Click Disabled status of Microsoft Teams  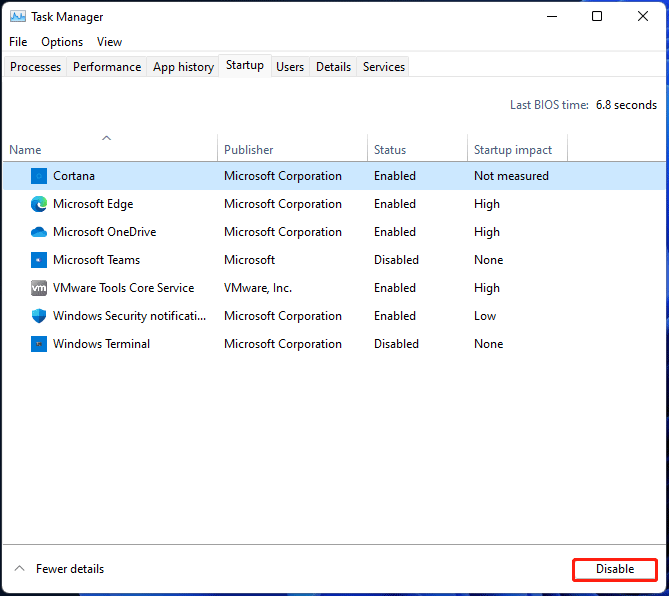pos(396,260)
